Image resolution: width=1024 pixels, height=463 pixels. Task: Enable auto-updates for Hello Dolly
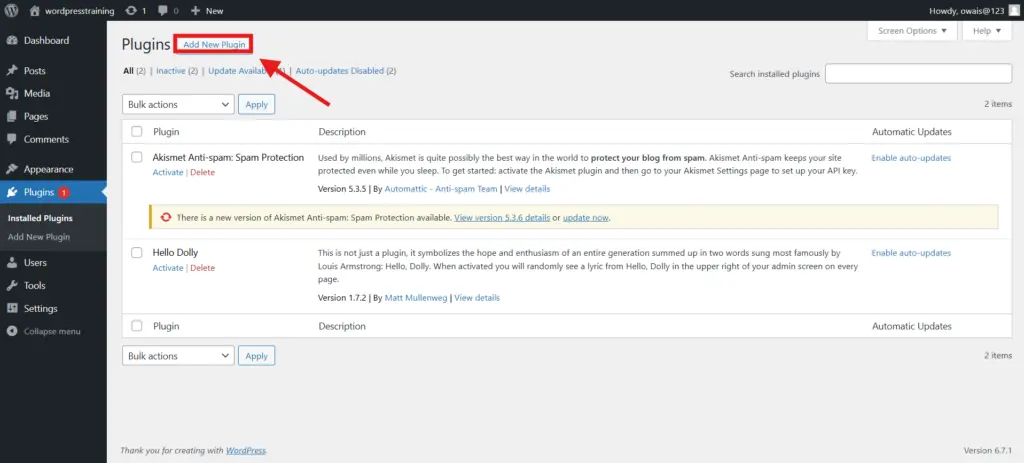pos(911,253)
